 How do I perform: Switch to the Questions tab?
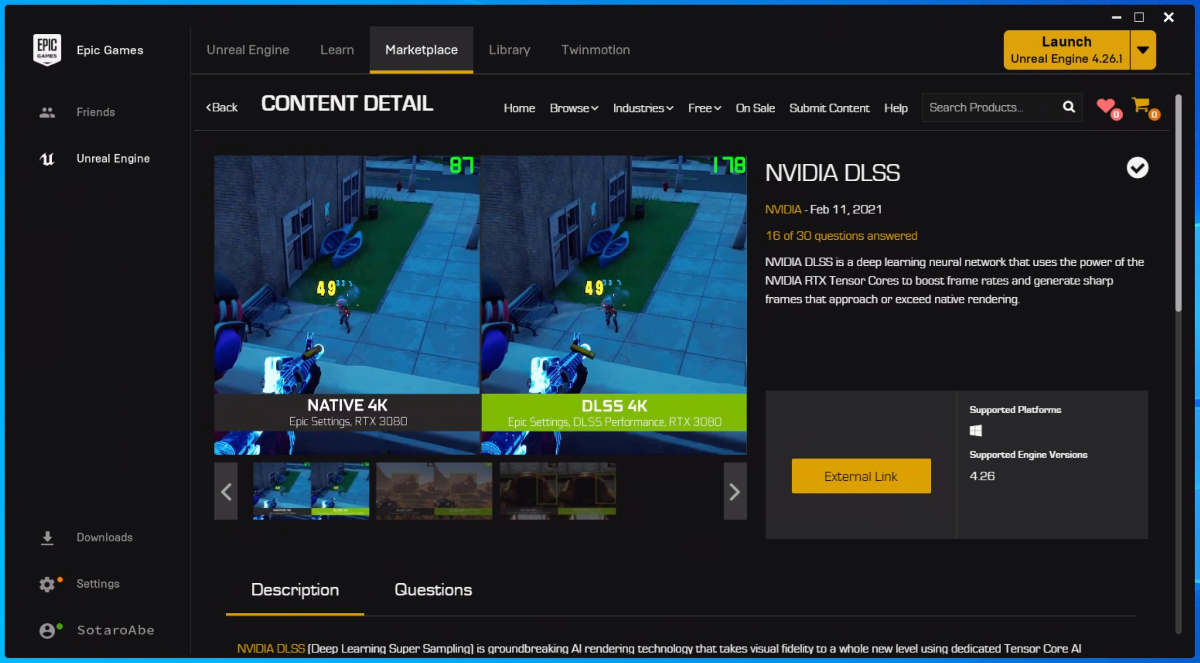coord(433,590)
